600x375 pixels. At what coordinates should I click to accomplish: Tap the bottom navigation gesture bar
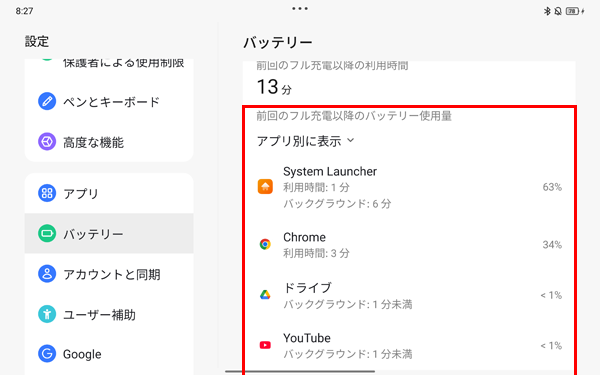[300, 371]
